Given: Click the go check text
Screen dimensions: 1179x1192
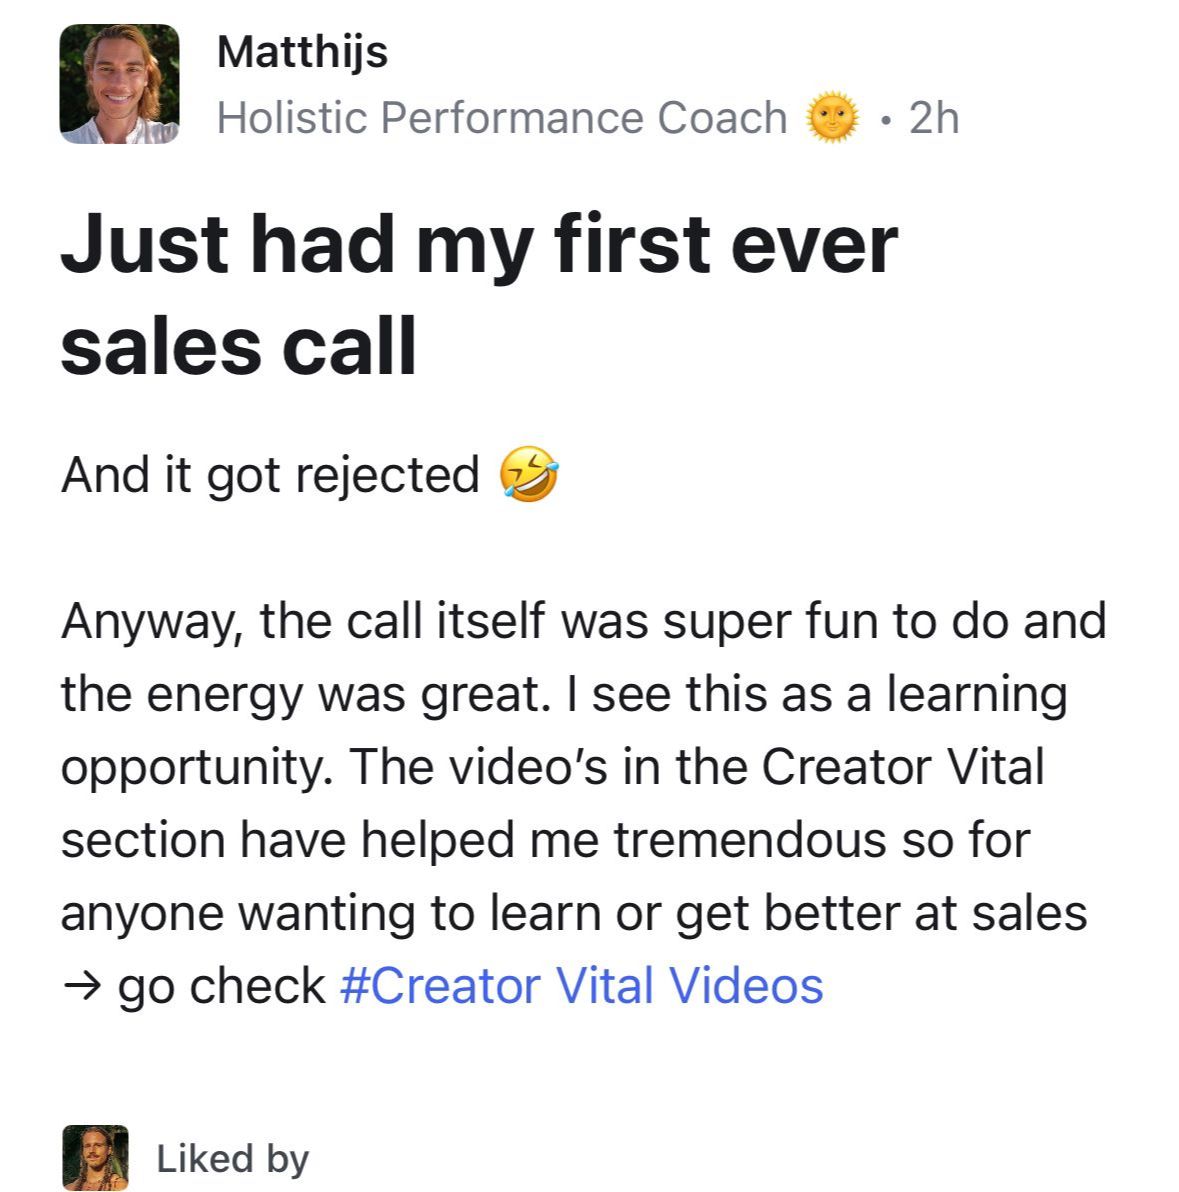Looking at the screenshot, I should pos(221,987).
